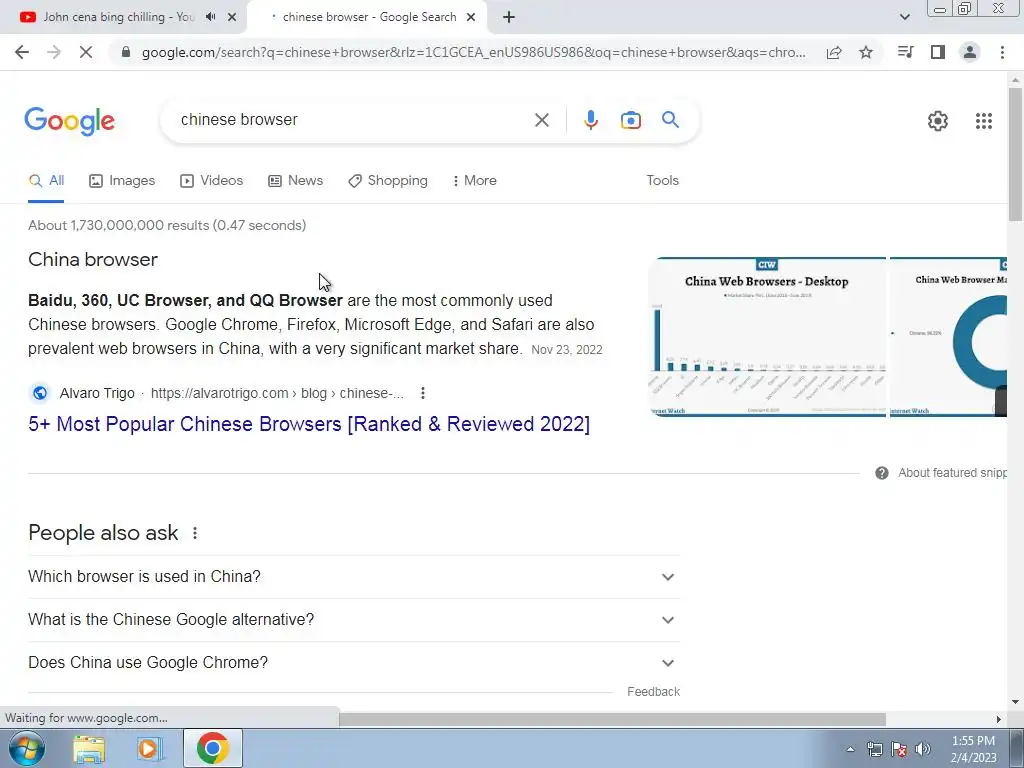The height and width of the screenshot is (768, 1024).
Task: Expand "Does China use Google Chrome?"
Action: (x=354, y=663)
